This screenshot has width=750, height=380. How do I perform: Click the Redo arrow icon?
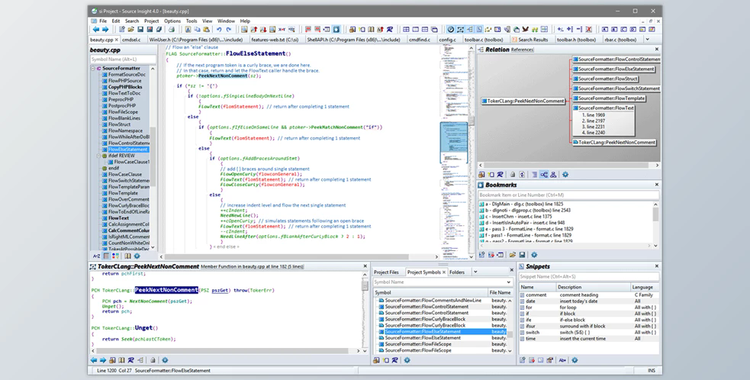click(x=229, y=29)
